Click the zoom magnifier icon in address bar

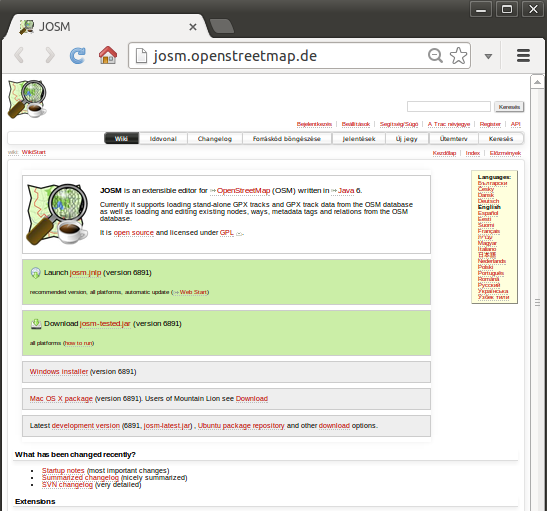click(435, 55)
